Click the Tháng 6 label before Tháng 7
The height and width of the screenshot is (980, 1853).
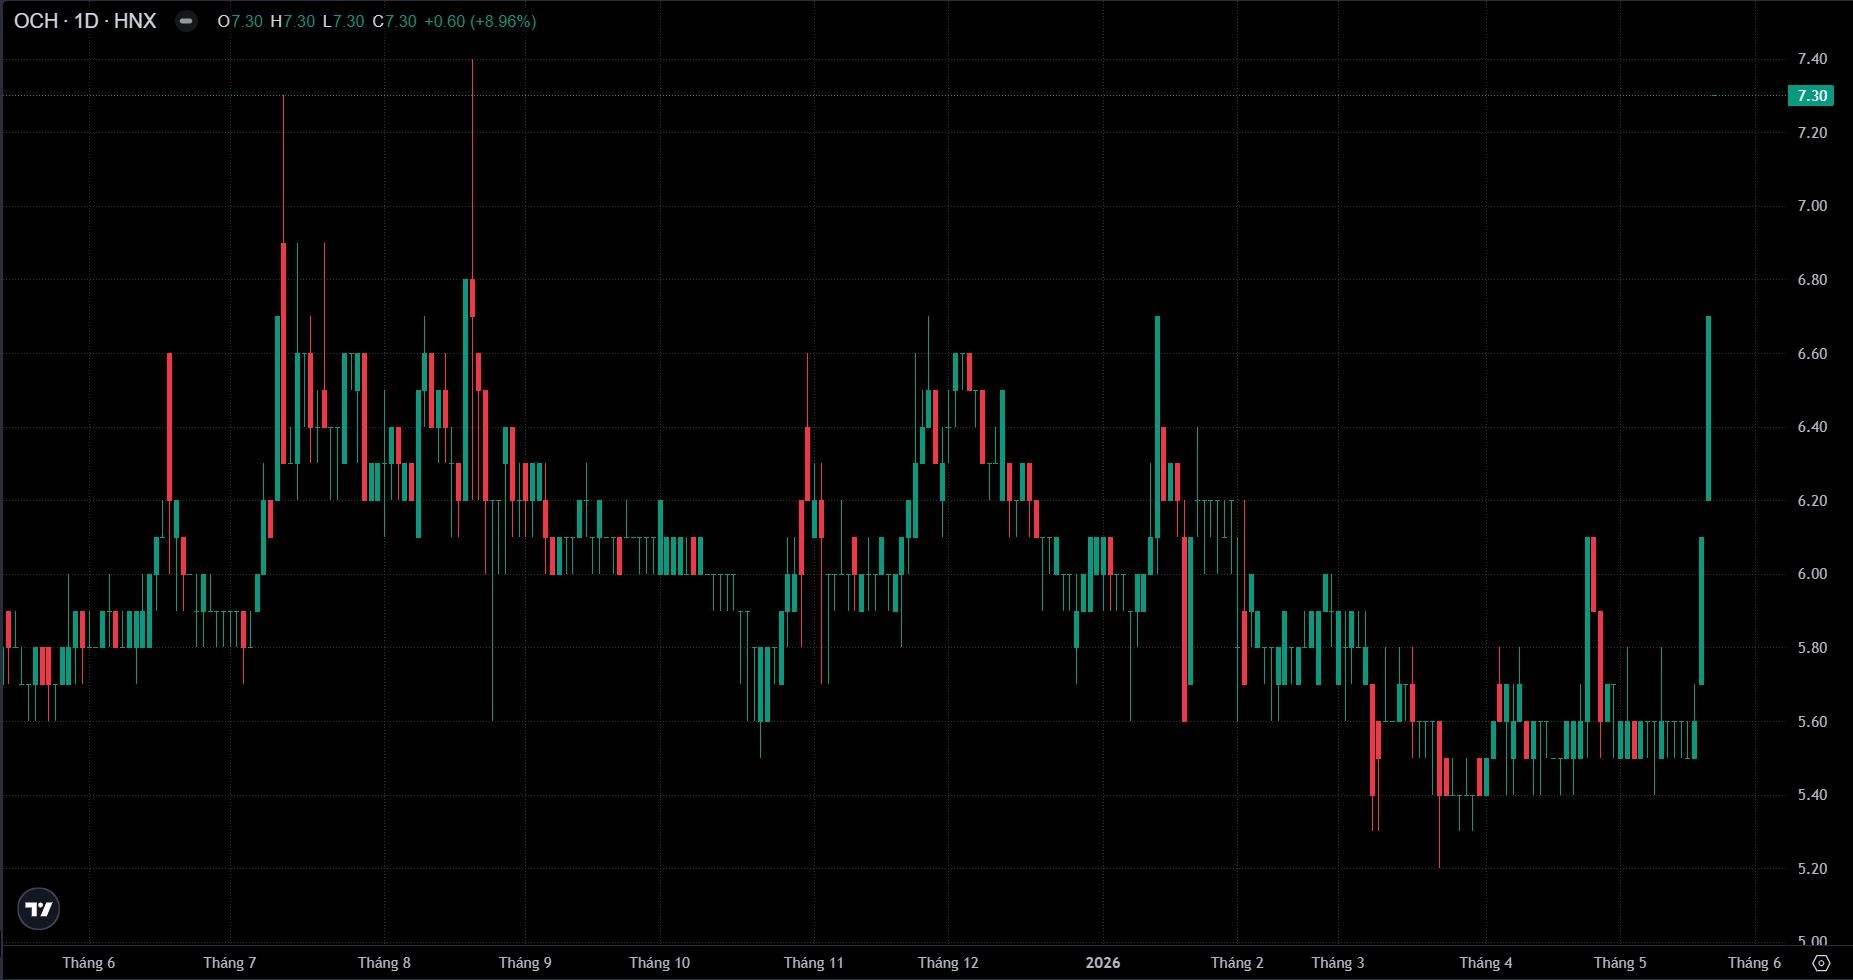click(88, 963)
